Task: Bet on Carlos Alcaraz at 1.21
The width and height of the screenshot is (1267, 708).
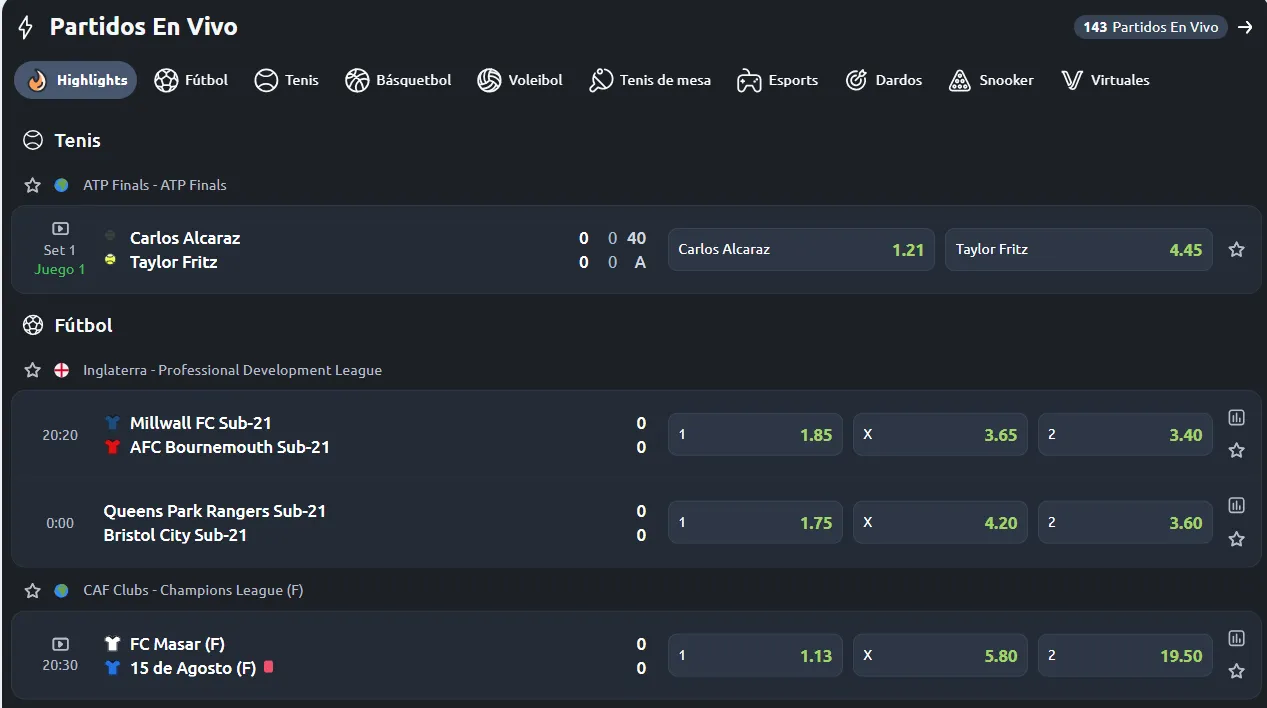Action: [801, 250]
